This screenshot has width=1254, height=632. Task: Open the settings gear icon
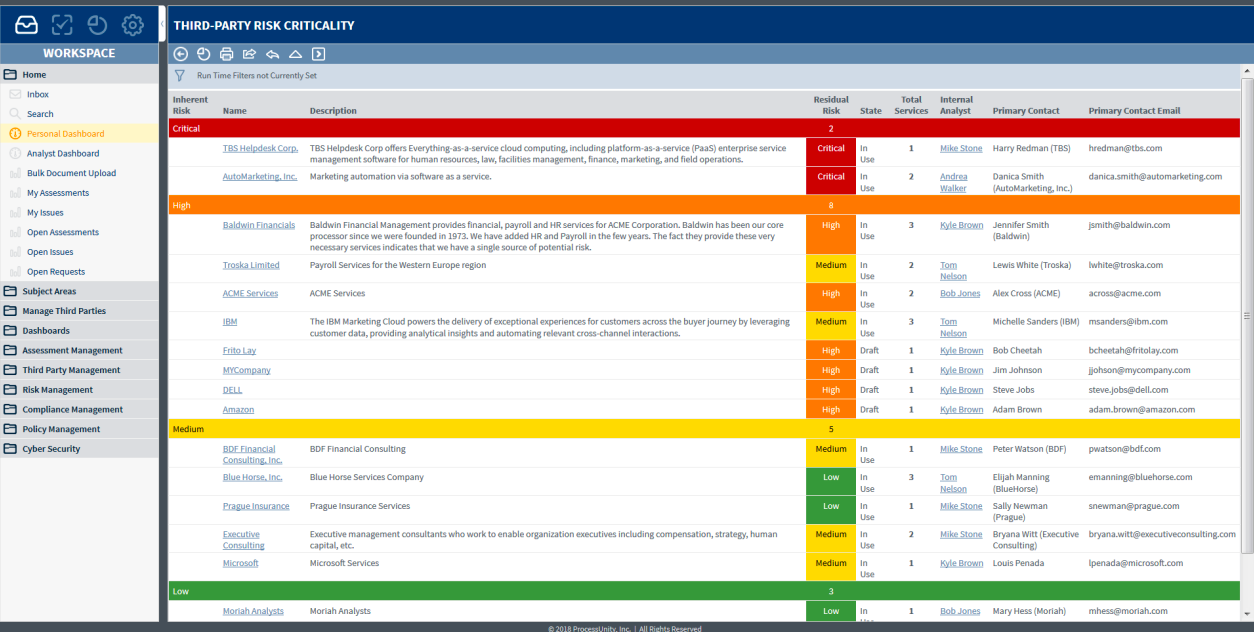[132, 25]
